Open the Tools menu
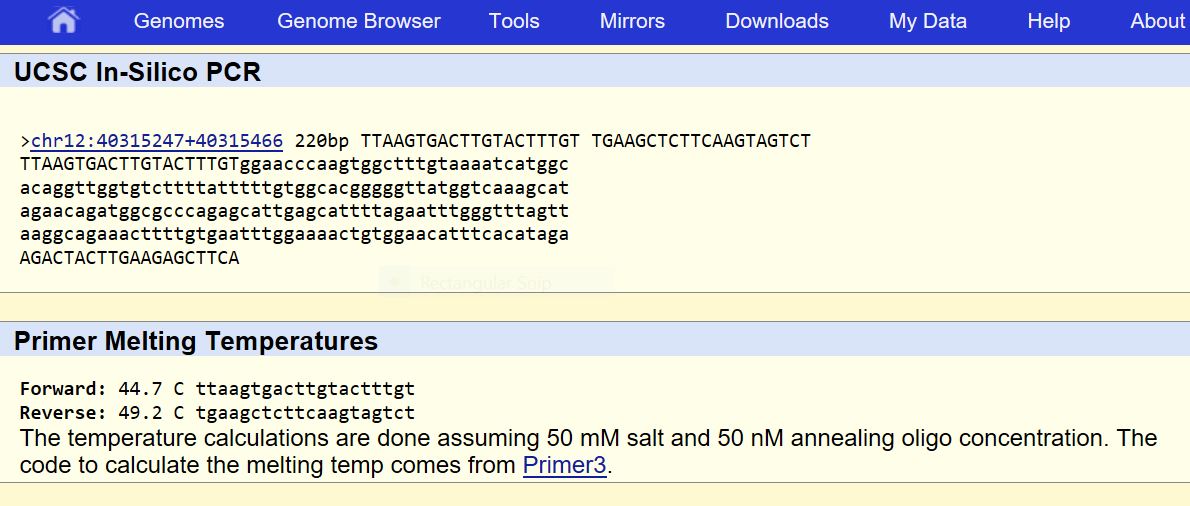Viewport: 1190px width, 506px height. 514,21
